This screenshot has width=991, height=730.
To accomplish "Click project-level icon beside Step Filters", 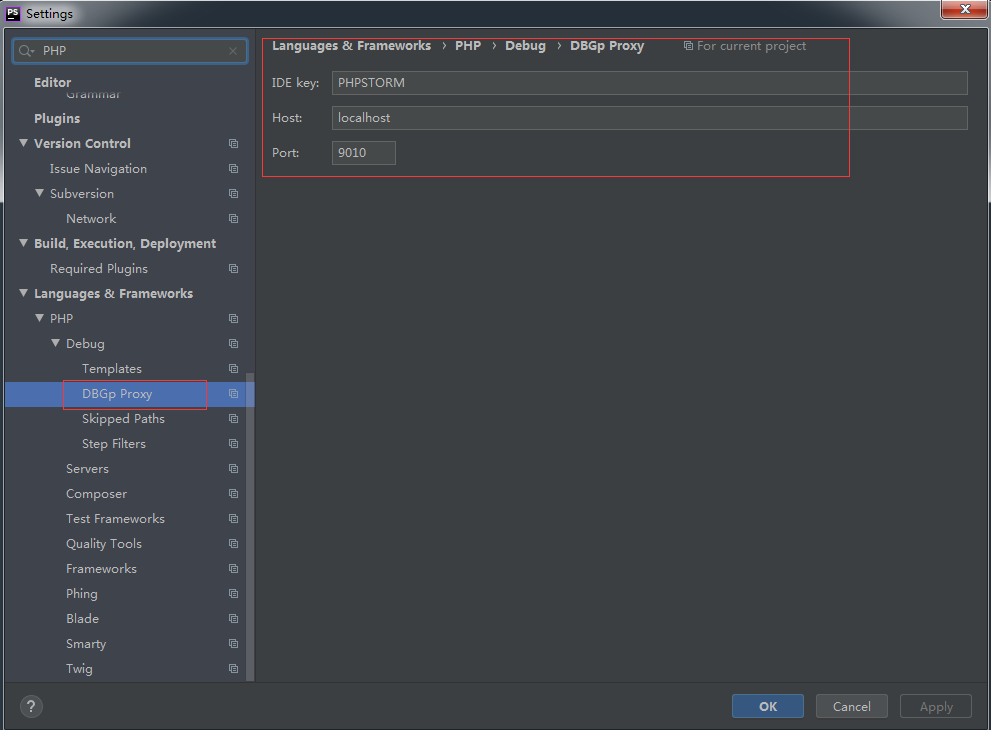I will 233,444.
